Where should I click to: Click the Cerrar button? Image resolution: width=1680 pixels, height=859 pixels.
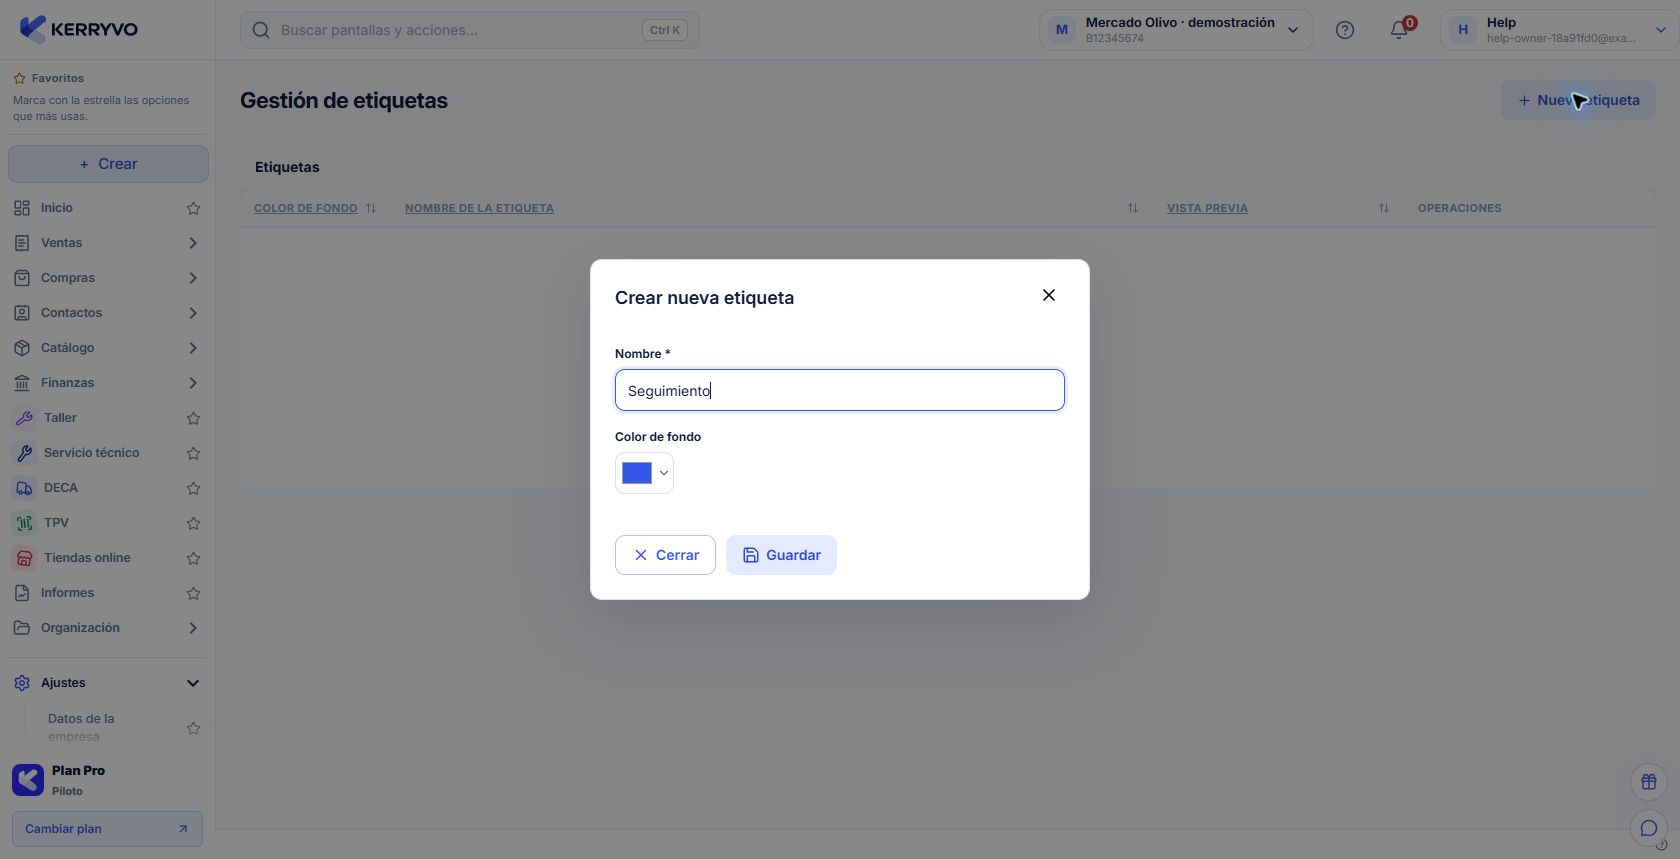[665, 555]
